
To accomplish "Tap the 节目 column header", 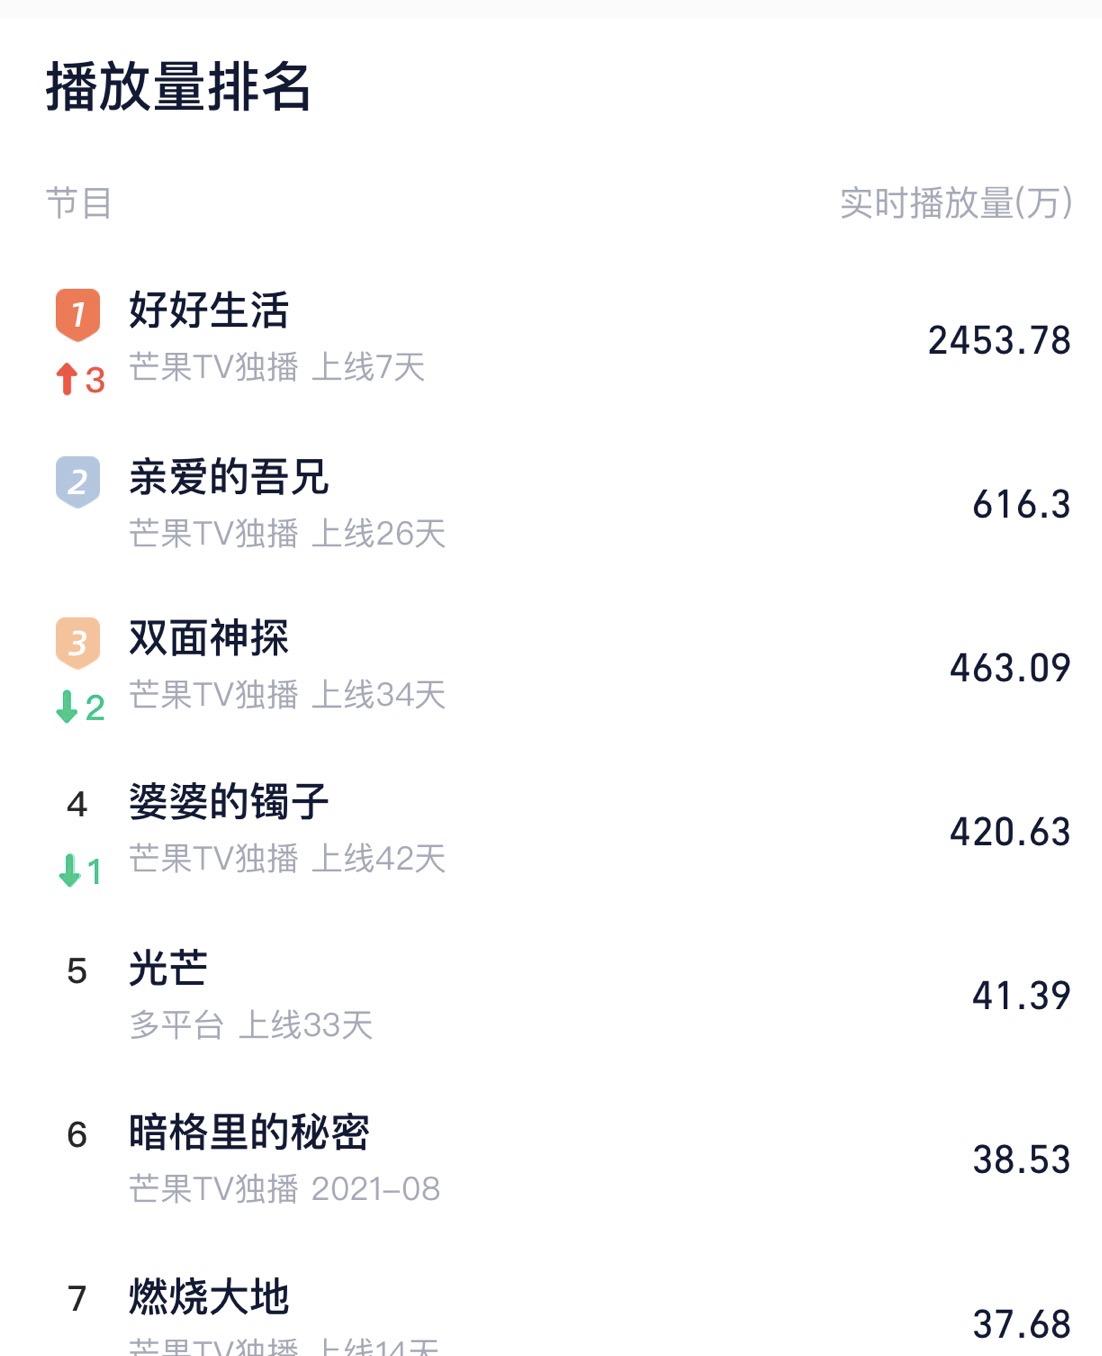I will 79,203.
